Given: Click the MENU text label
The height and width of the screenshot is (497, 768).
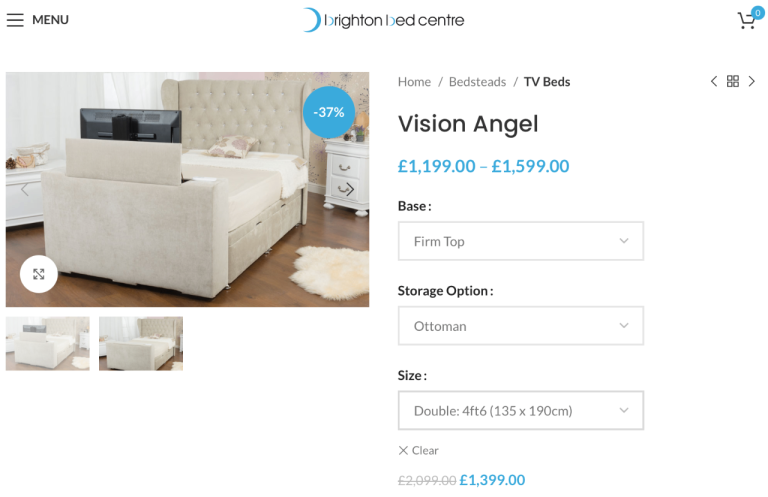Looking at the screenshot, I should pos(50,20).
